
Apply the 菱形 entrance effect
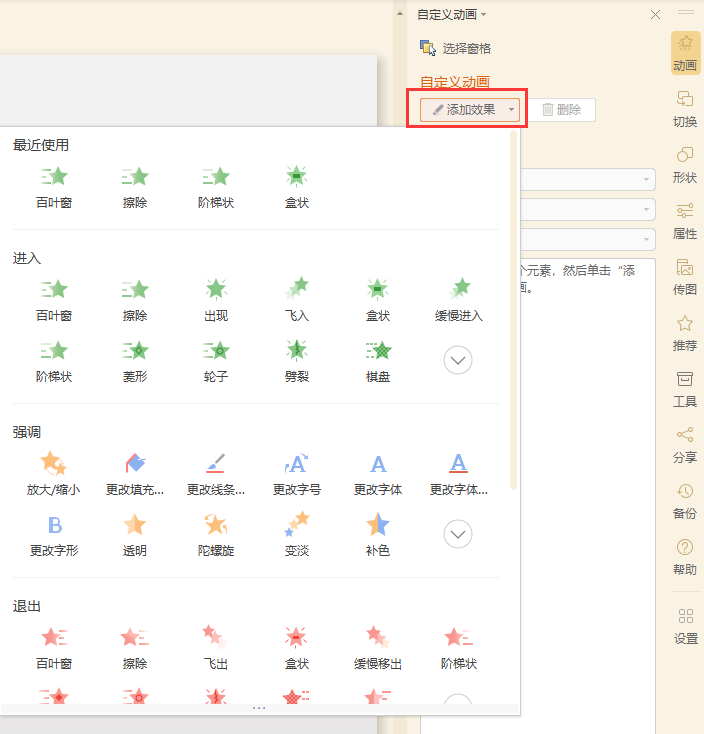[135, 361]
